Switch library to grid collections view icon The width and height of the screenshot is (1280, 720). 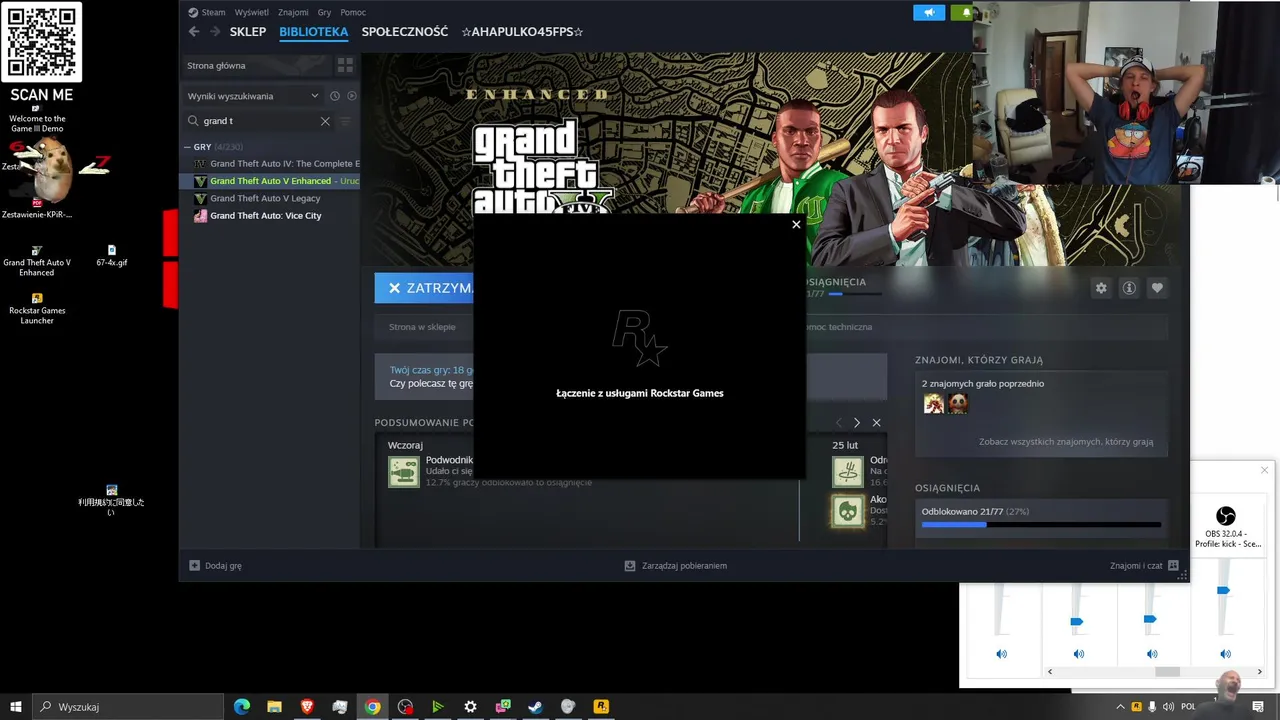345,65
